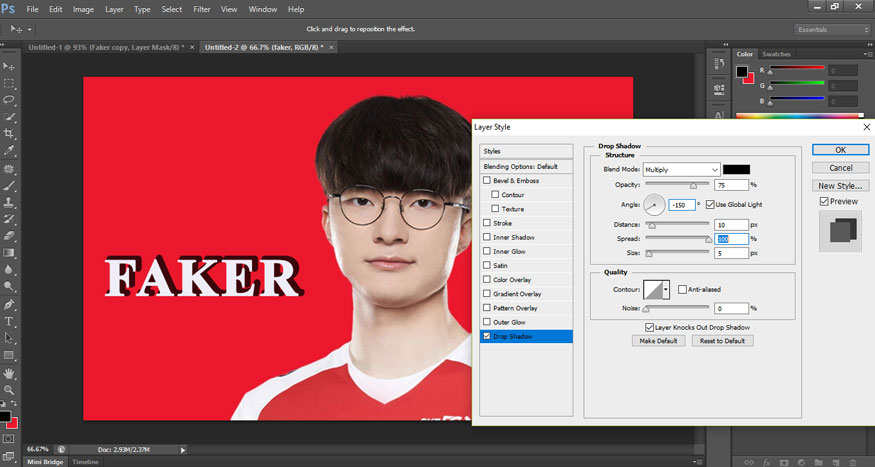The height and width of the screenshot is (467, 875).
Task: Enable the Inner Shadow checkbox
Action: click(x=487, y=237)
